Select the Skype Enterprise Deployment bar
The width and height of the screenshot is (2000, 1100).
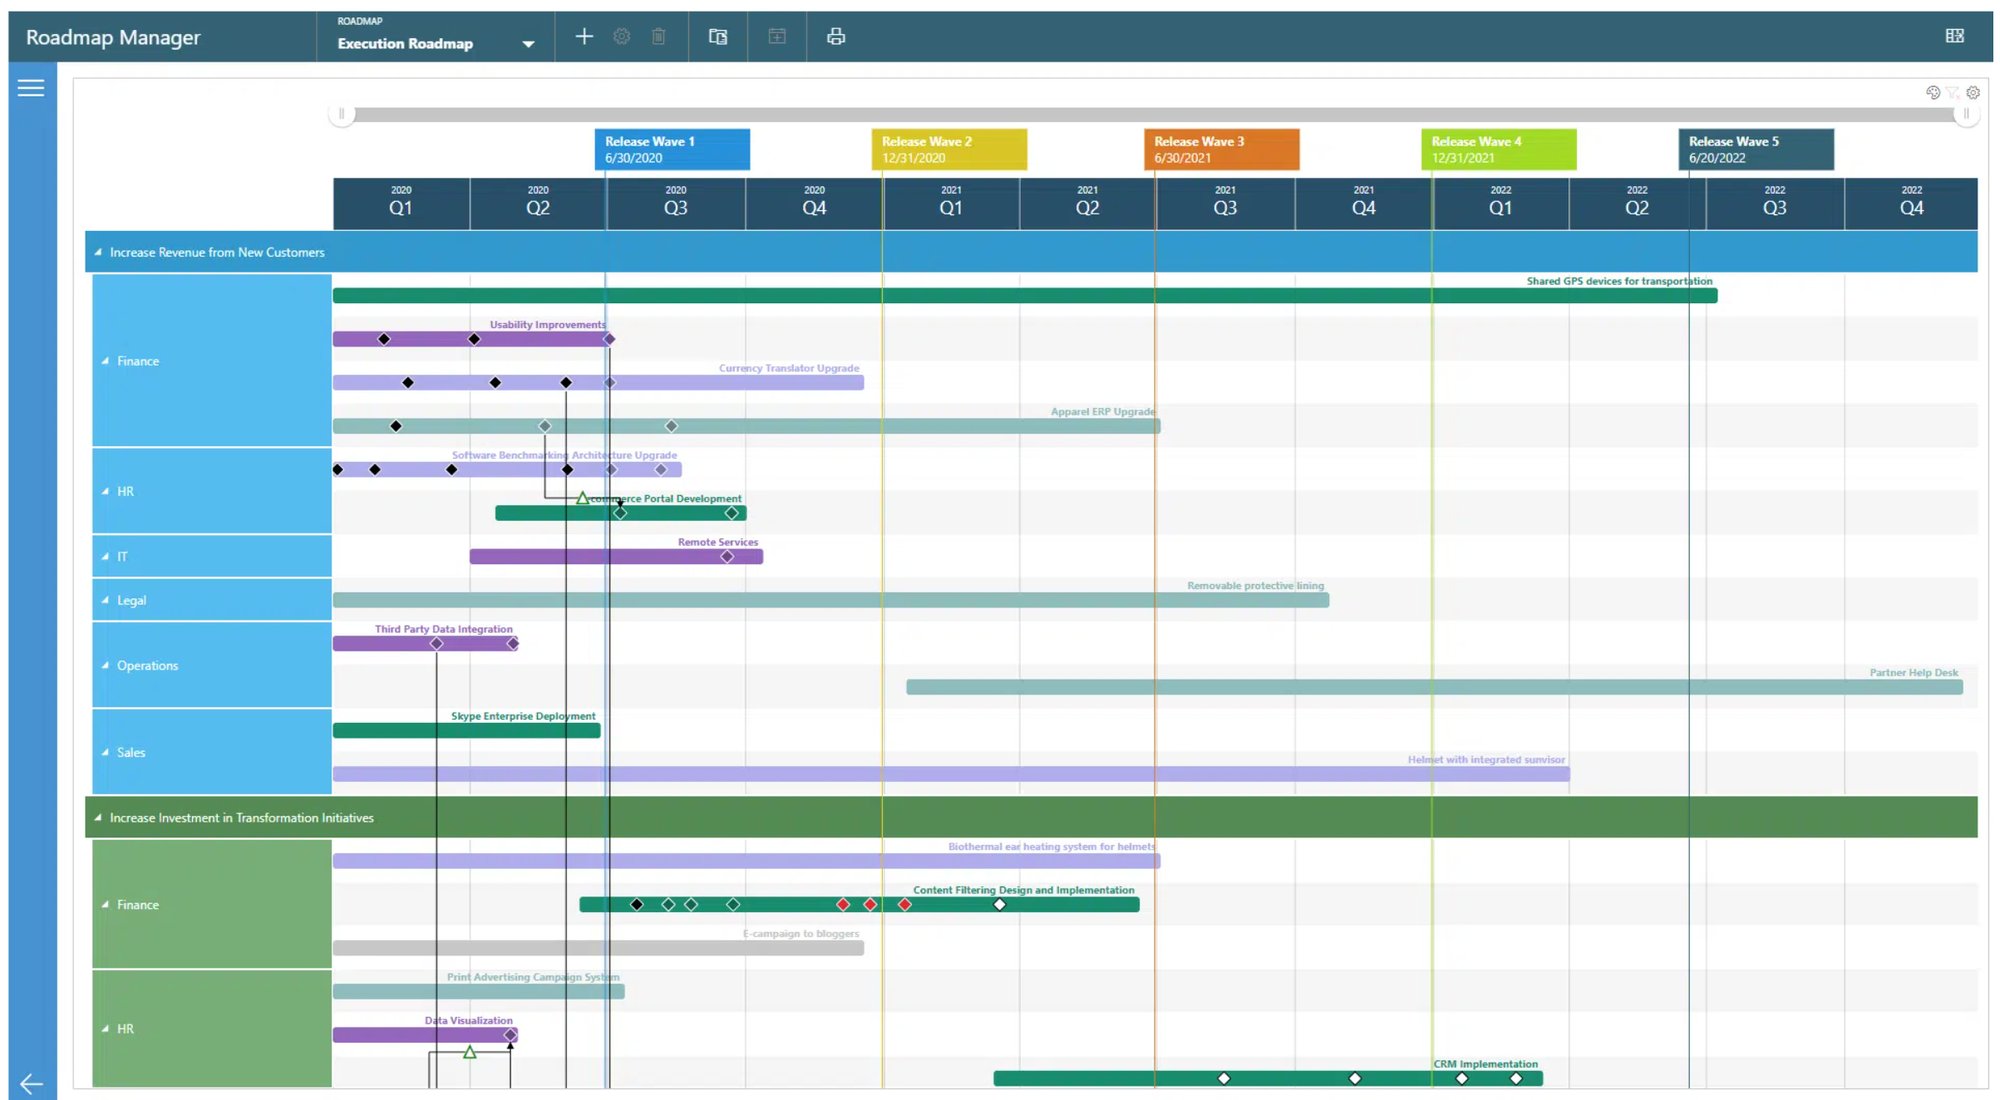[466, 731]
